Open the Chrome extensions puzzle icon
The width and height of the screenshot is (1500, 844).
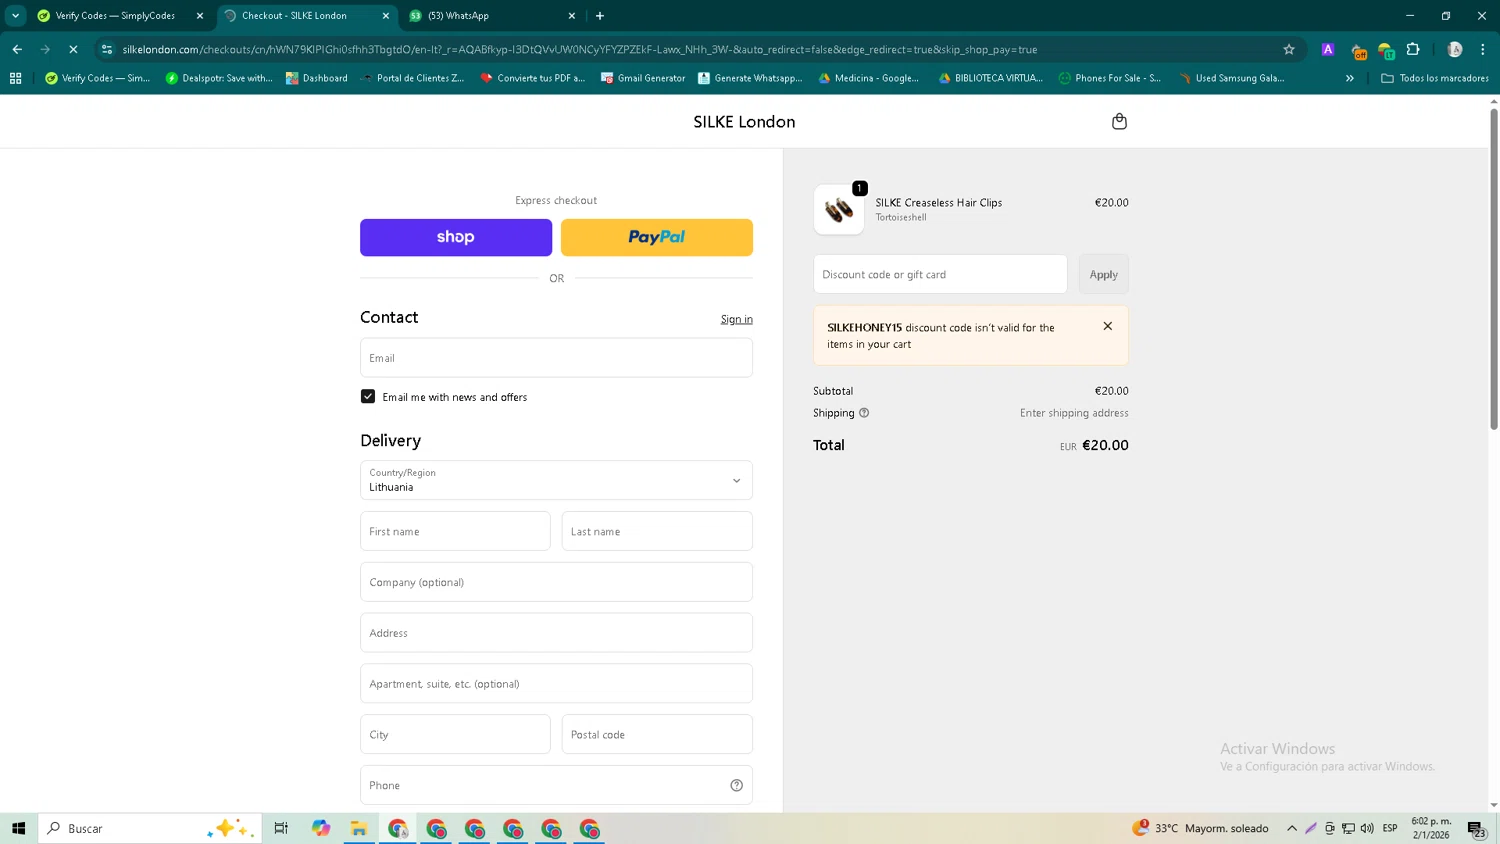1413,49
